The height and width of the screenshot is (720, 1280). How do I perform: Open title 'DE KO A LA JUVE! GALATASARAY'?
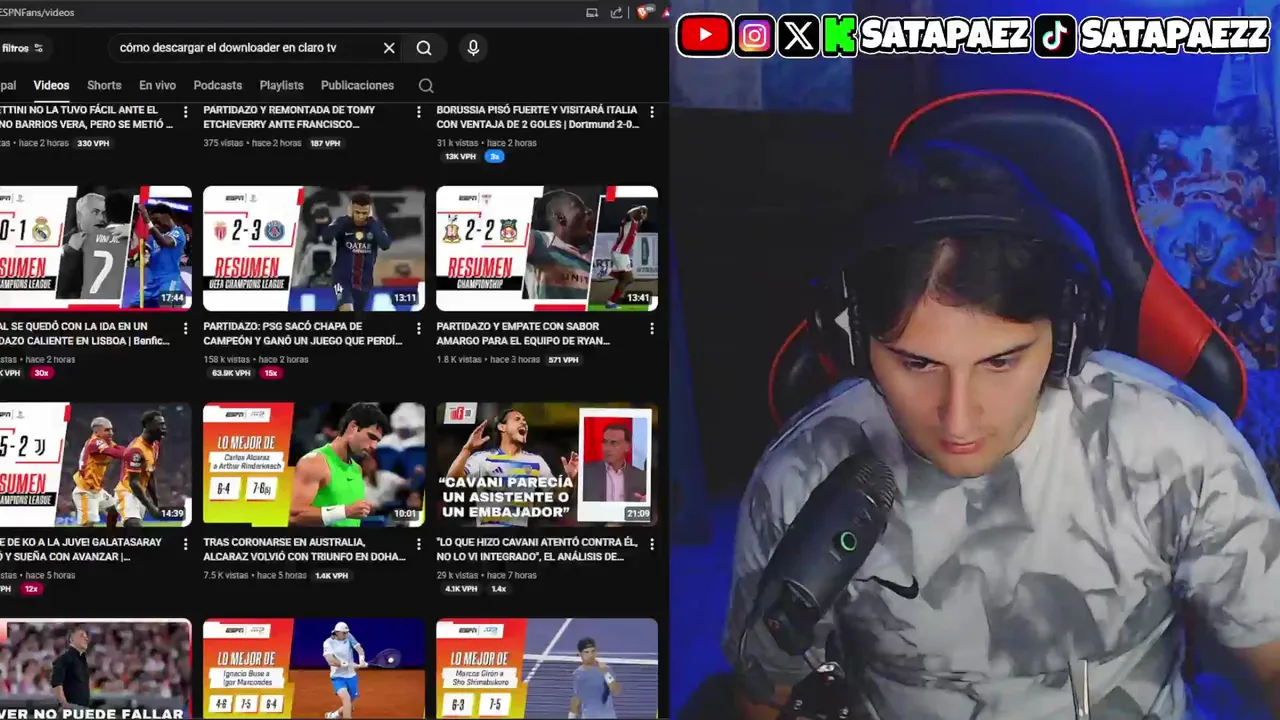pyautogui.click(x=80, y=549)
